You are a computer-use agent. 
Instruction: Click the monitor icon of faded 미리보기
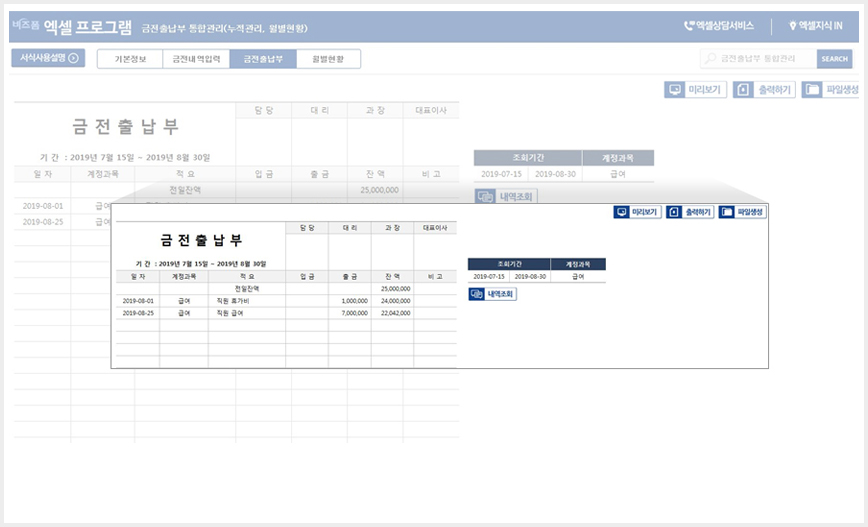point(675,90)
